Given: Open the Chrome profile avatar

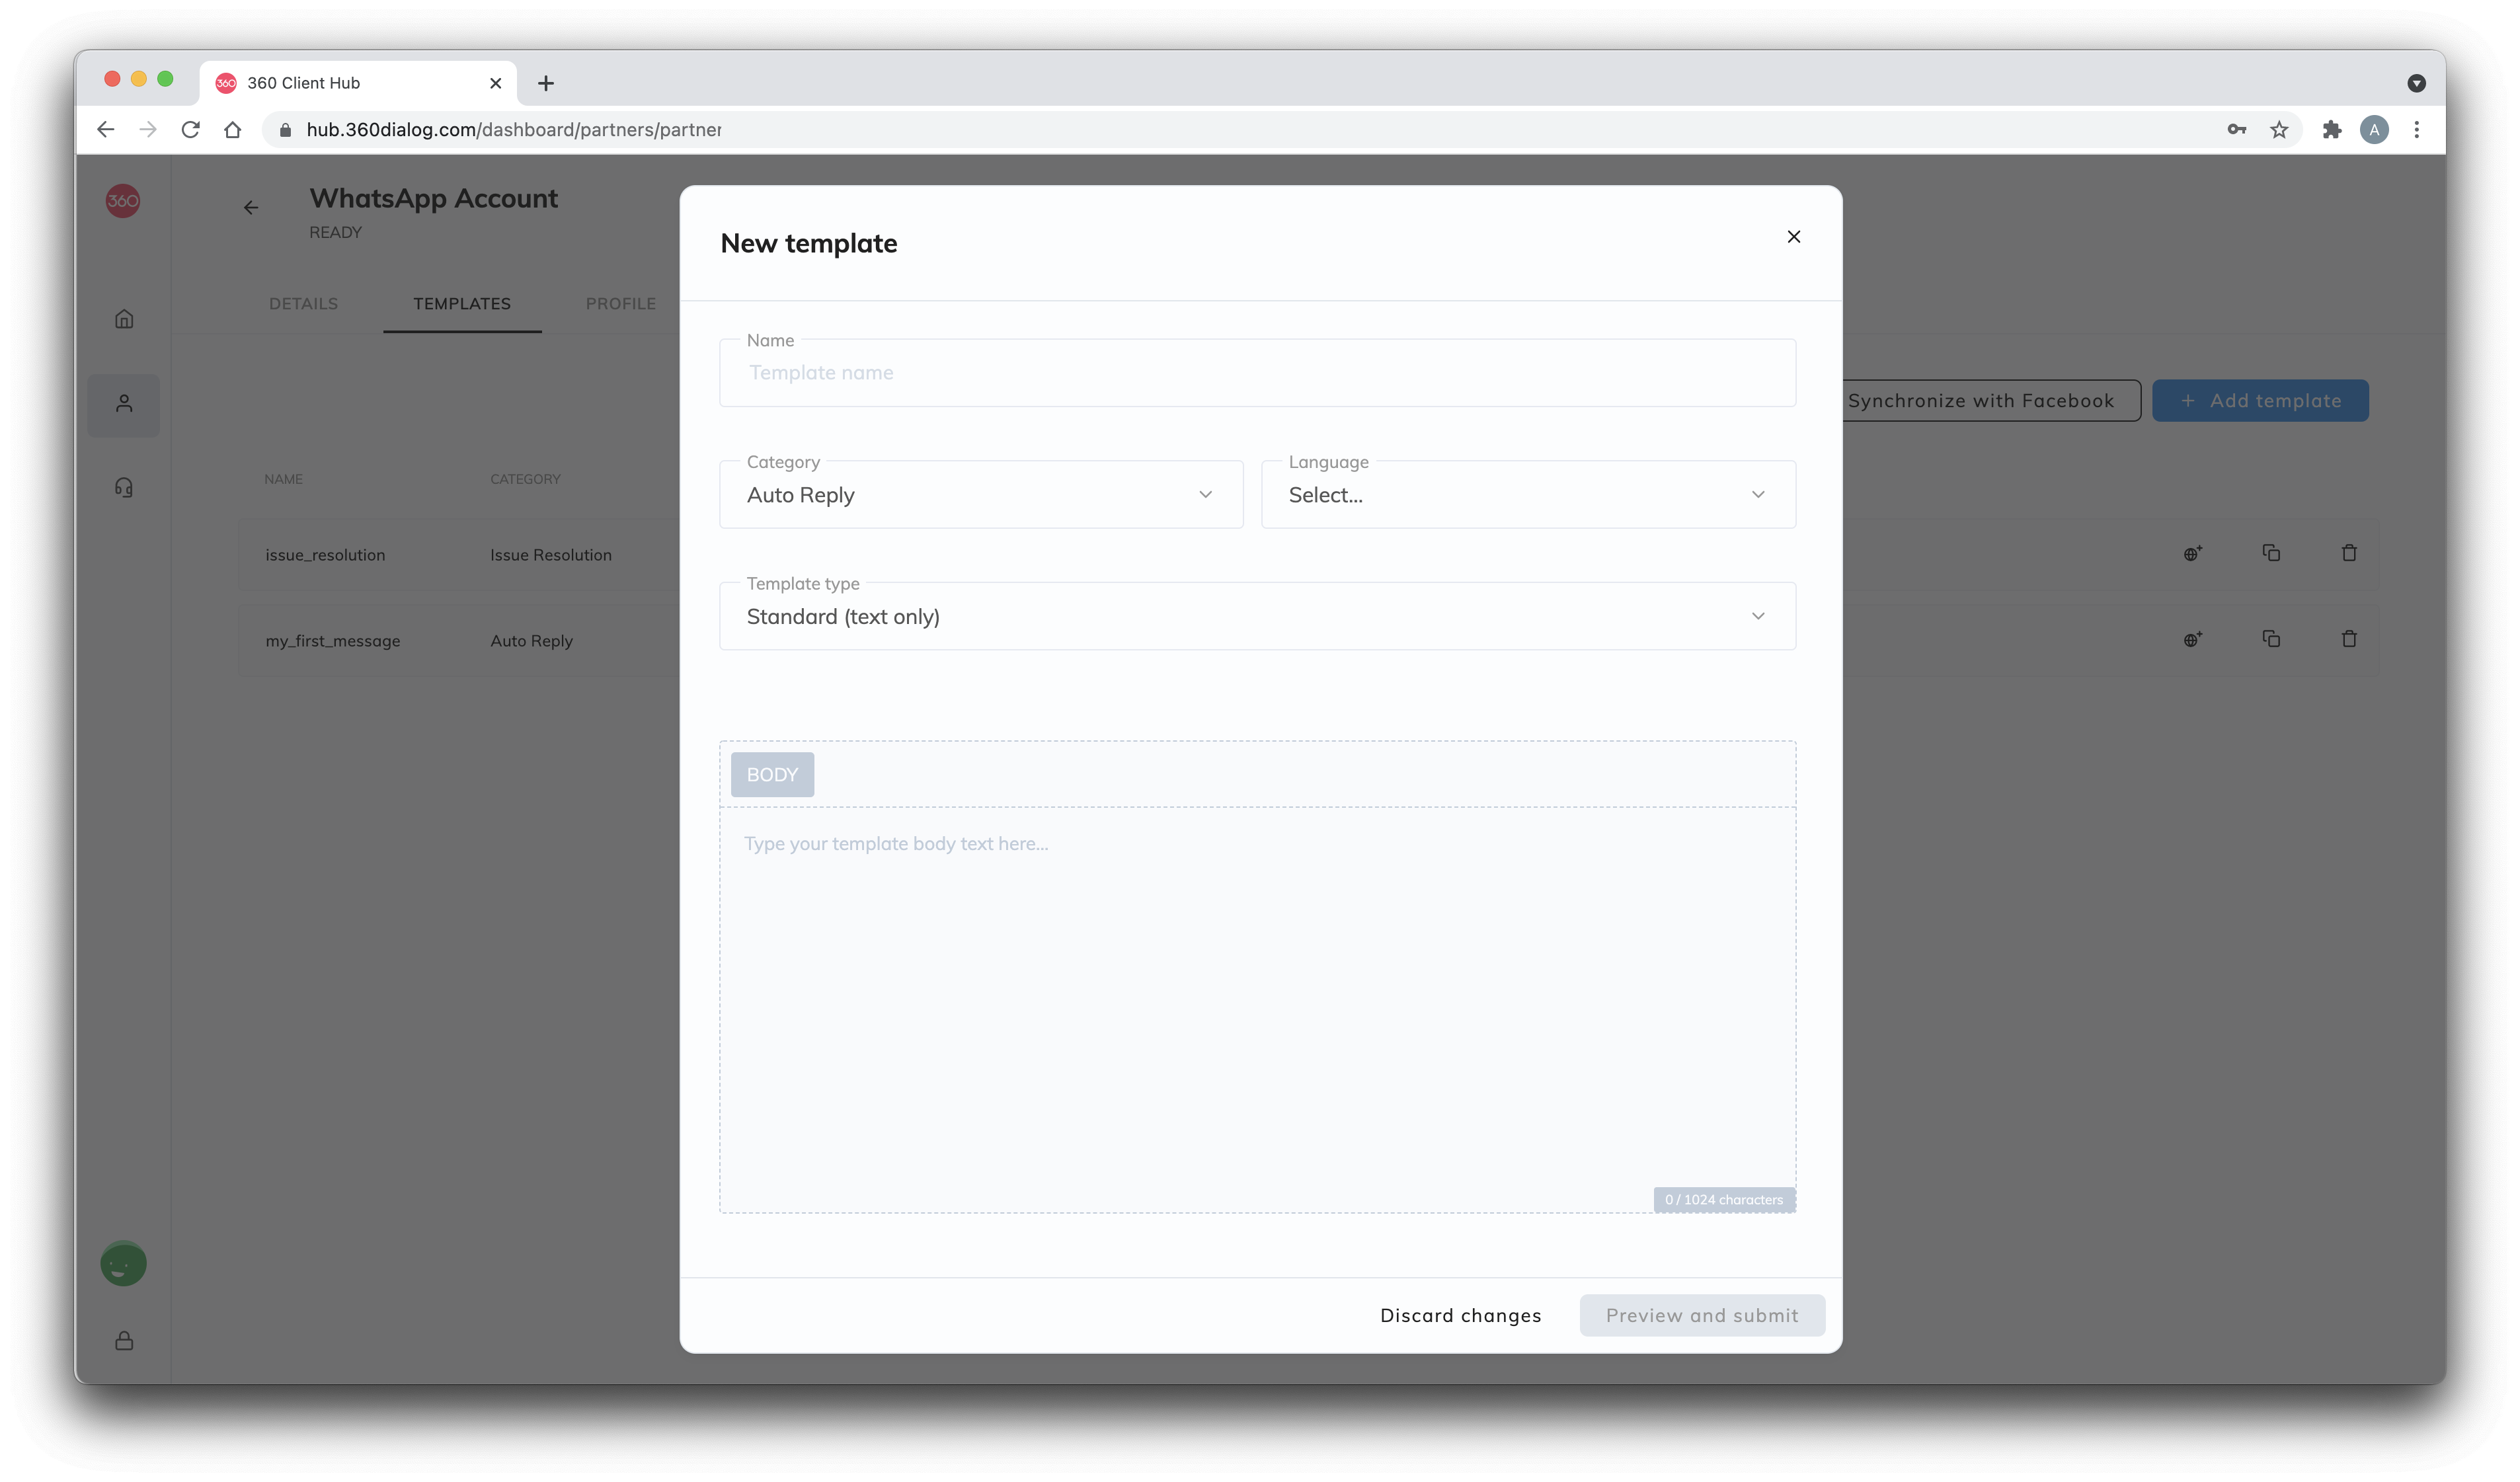Looking at the screenshot, I should [2374, 130].
